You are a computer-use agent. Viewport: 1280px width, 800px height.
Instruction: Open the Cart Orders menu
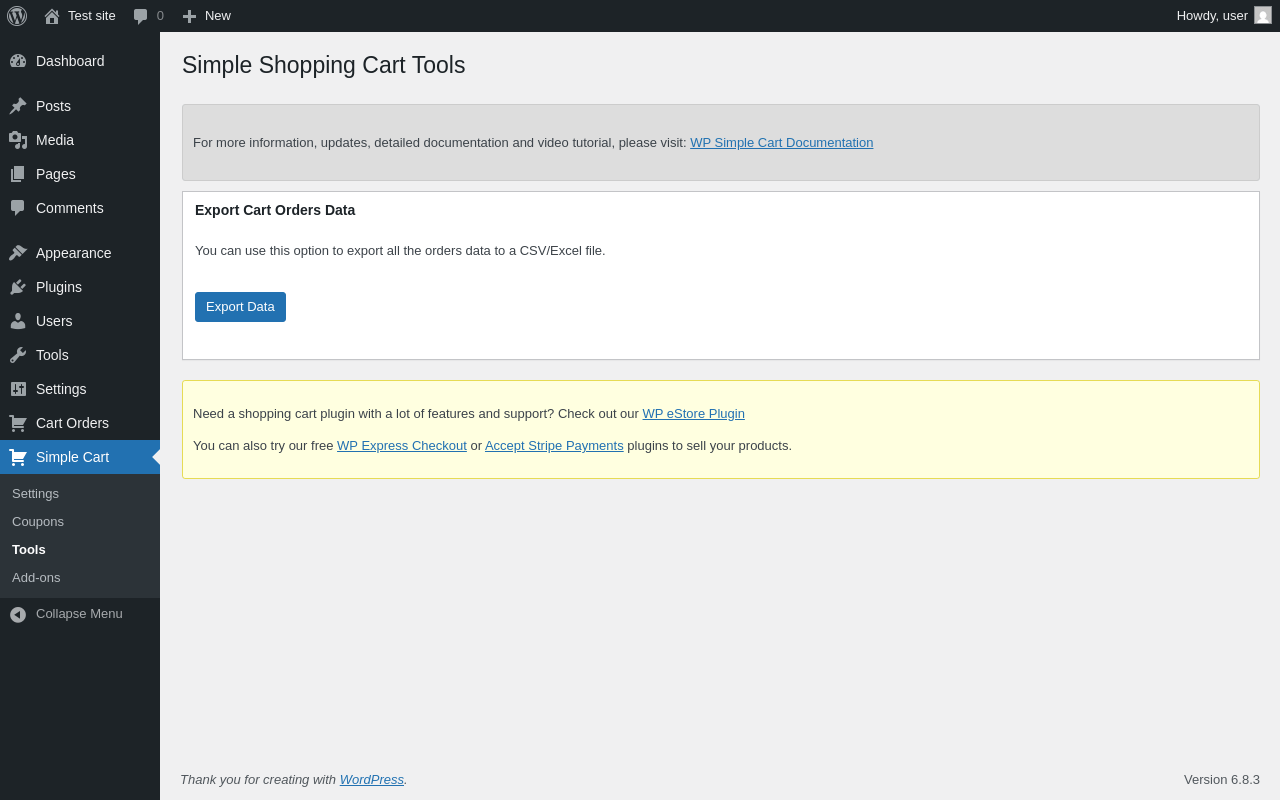pos(72,423)
